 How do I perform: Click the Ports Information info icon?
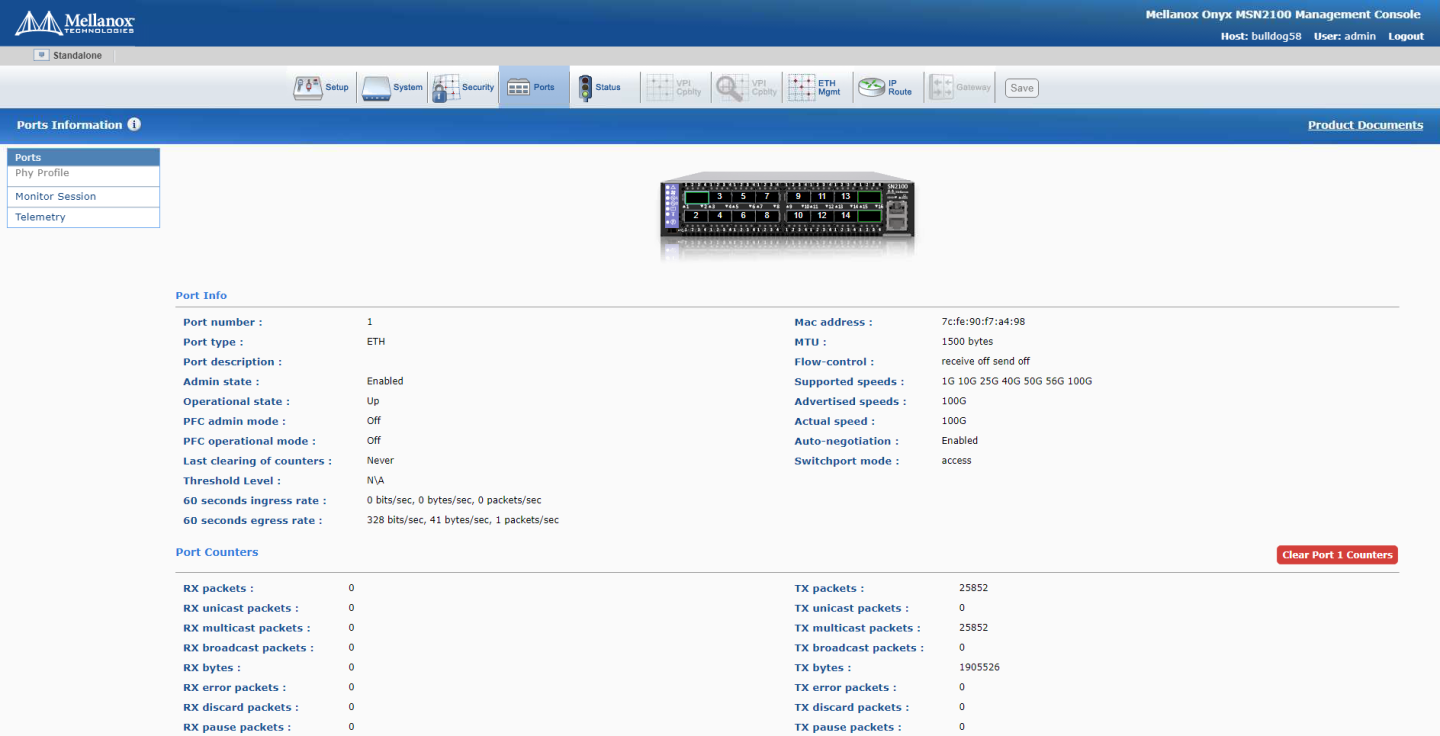pyautogui.click(x=134, y=125)
